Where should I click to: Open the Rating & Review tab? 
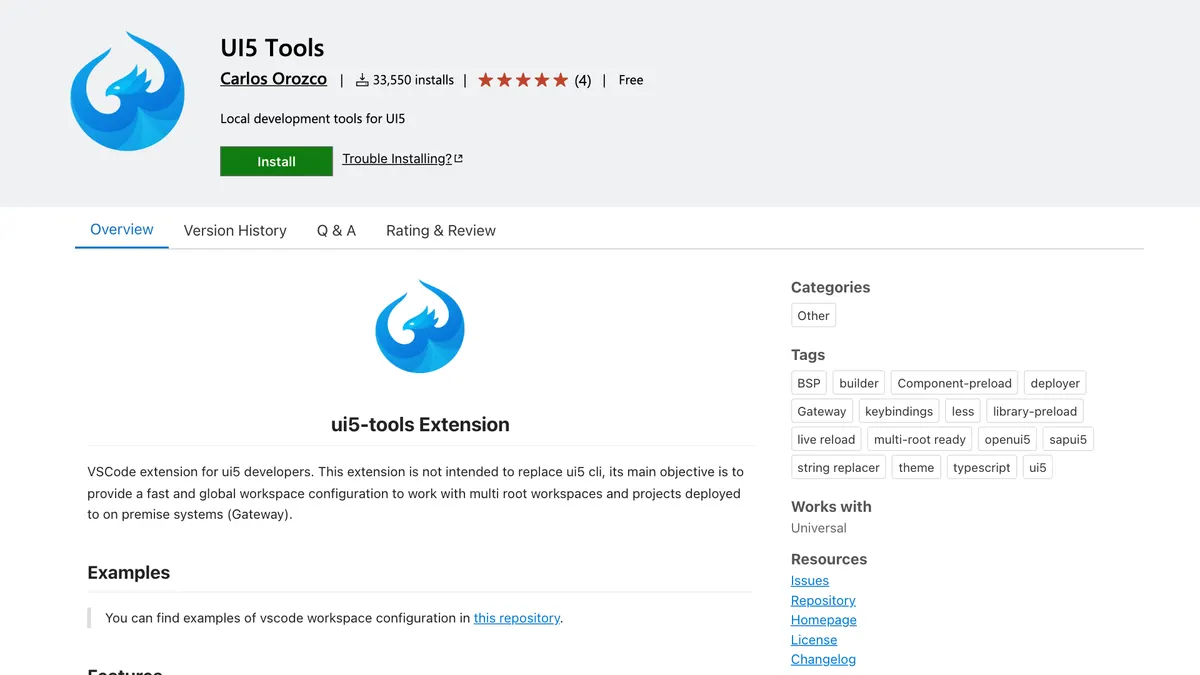[441, 230]
